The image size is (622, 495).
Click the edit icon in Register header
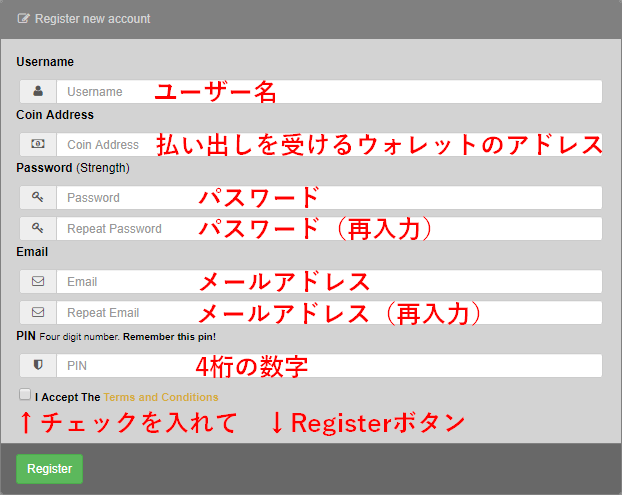[x=23, y=18]
